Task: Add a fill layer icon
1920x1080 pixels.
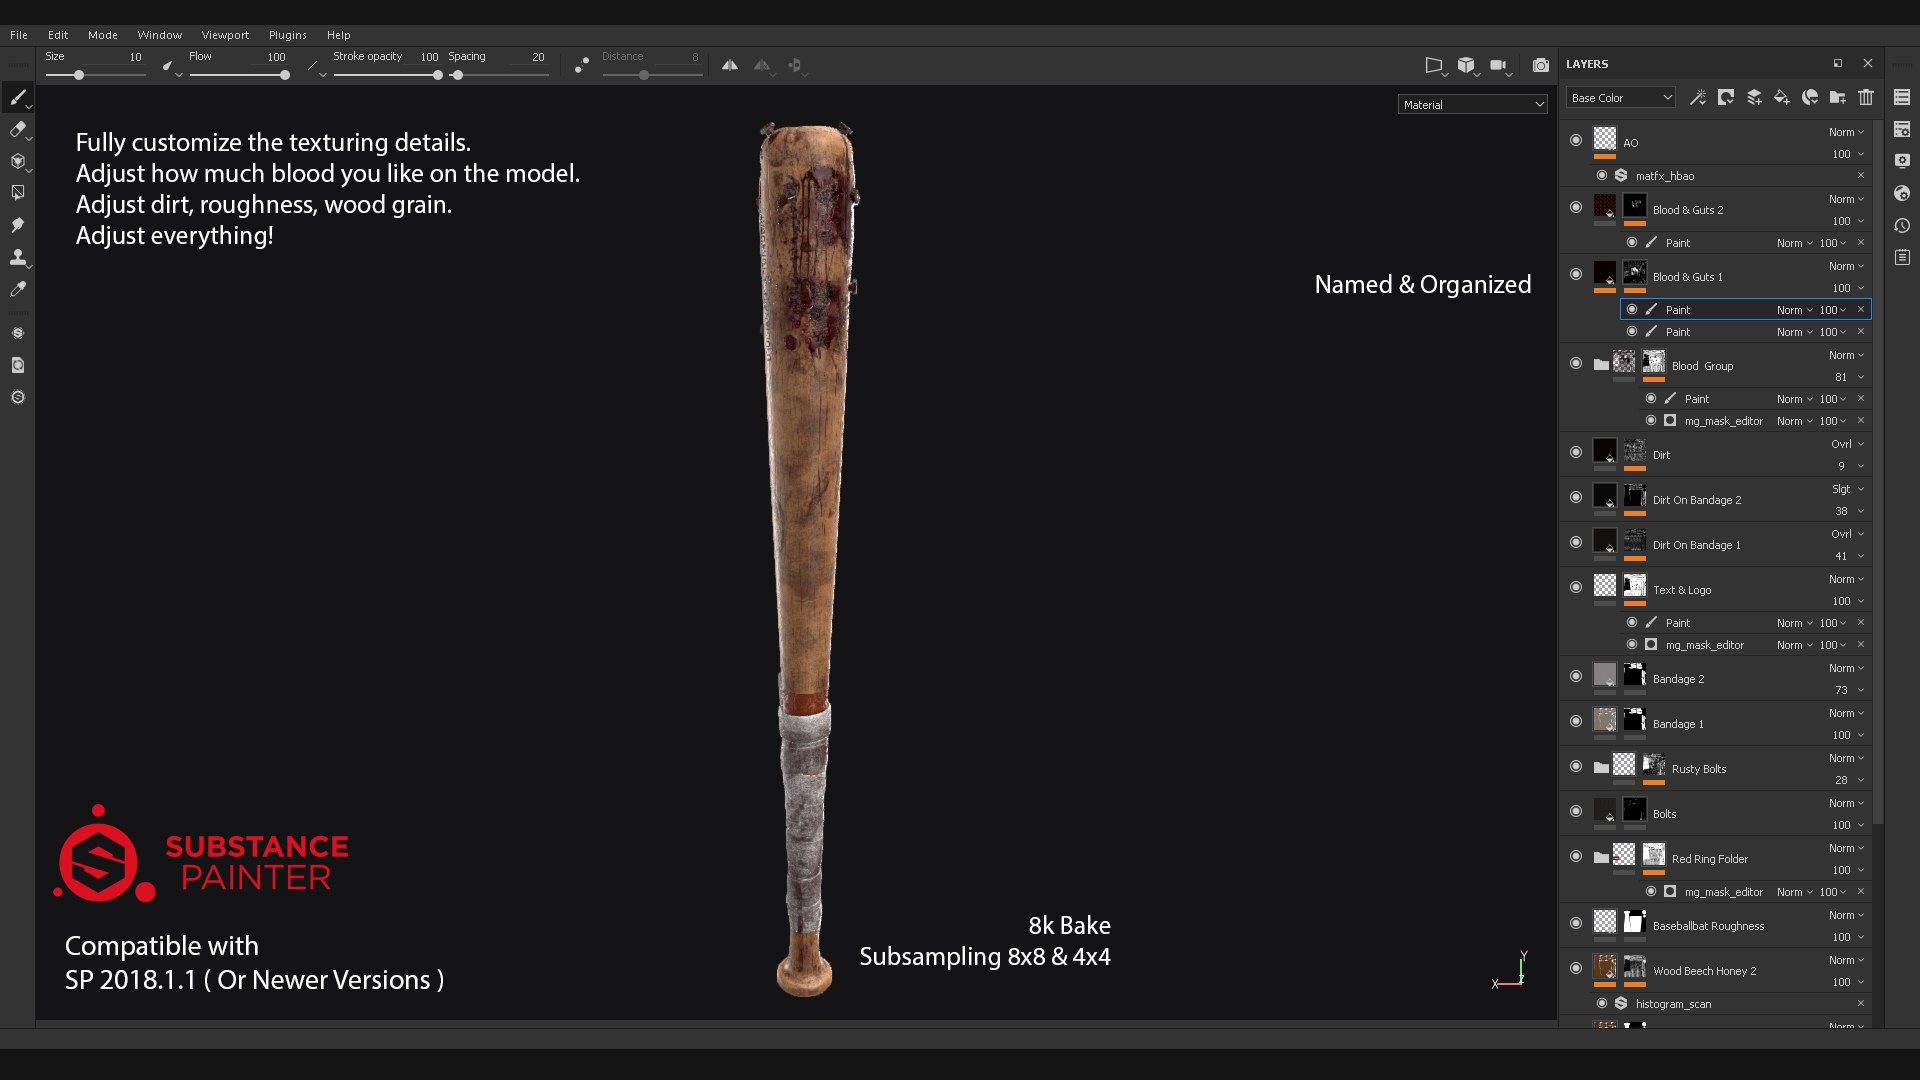Action: click(x=1781, y=97)
